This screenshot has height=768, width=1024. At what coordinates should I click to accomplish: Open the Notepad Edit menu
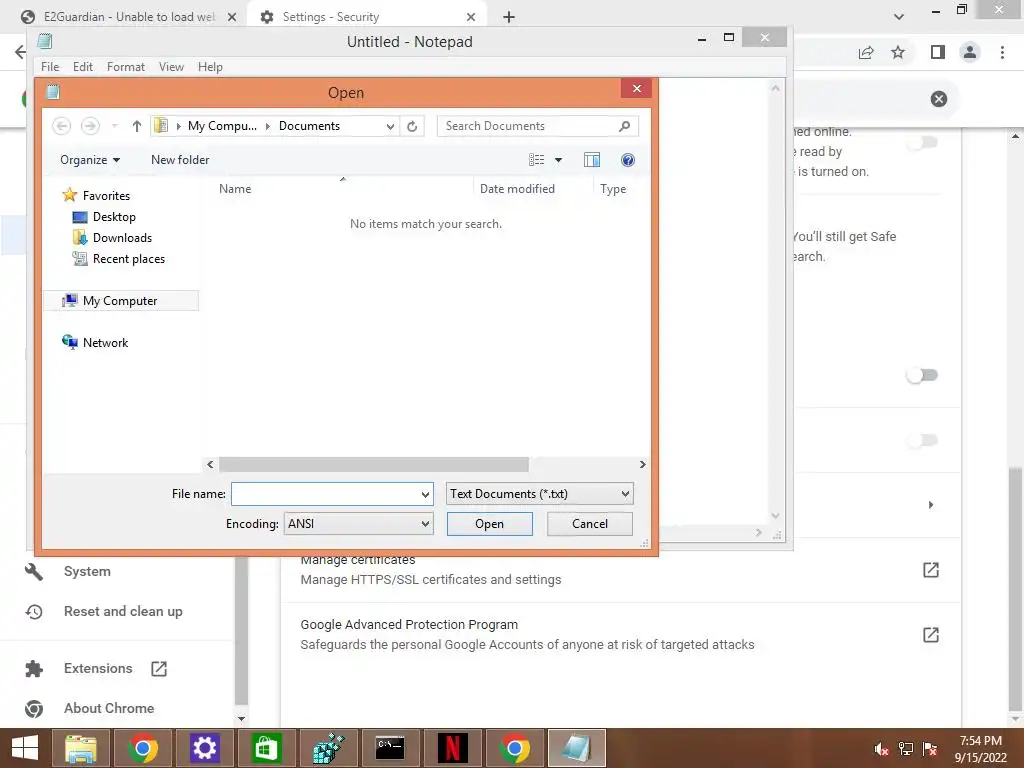click(x=83, y=67)
